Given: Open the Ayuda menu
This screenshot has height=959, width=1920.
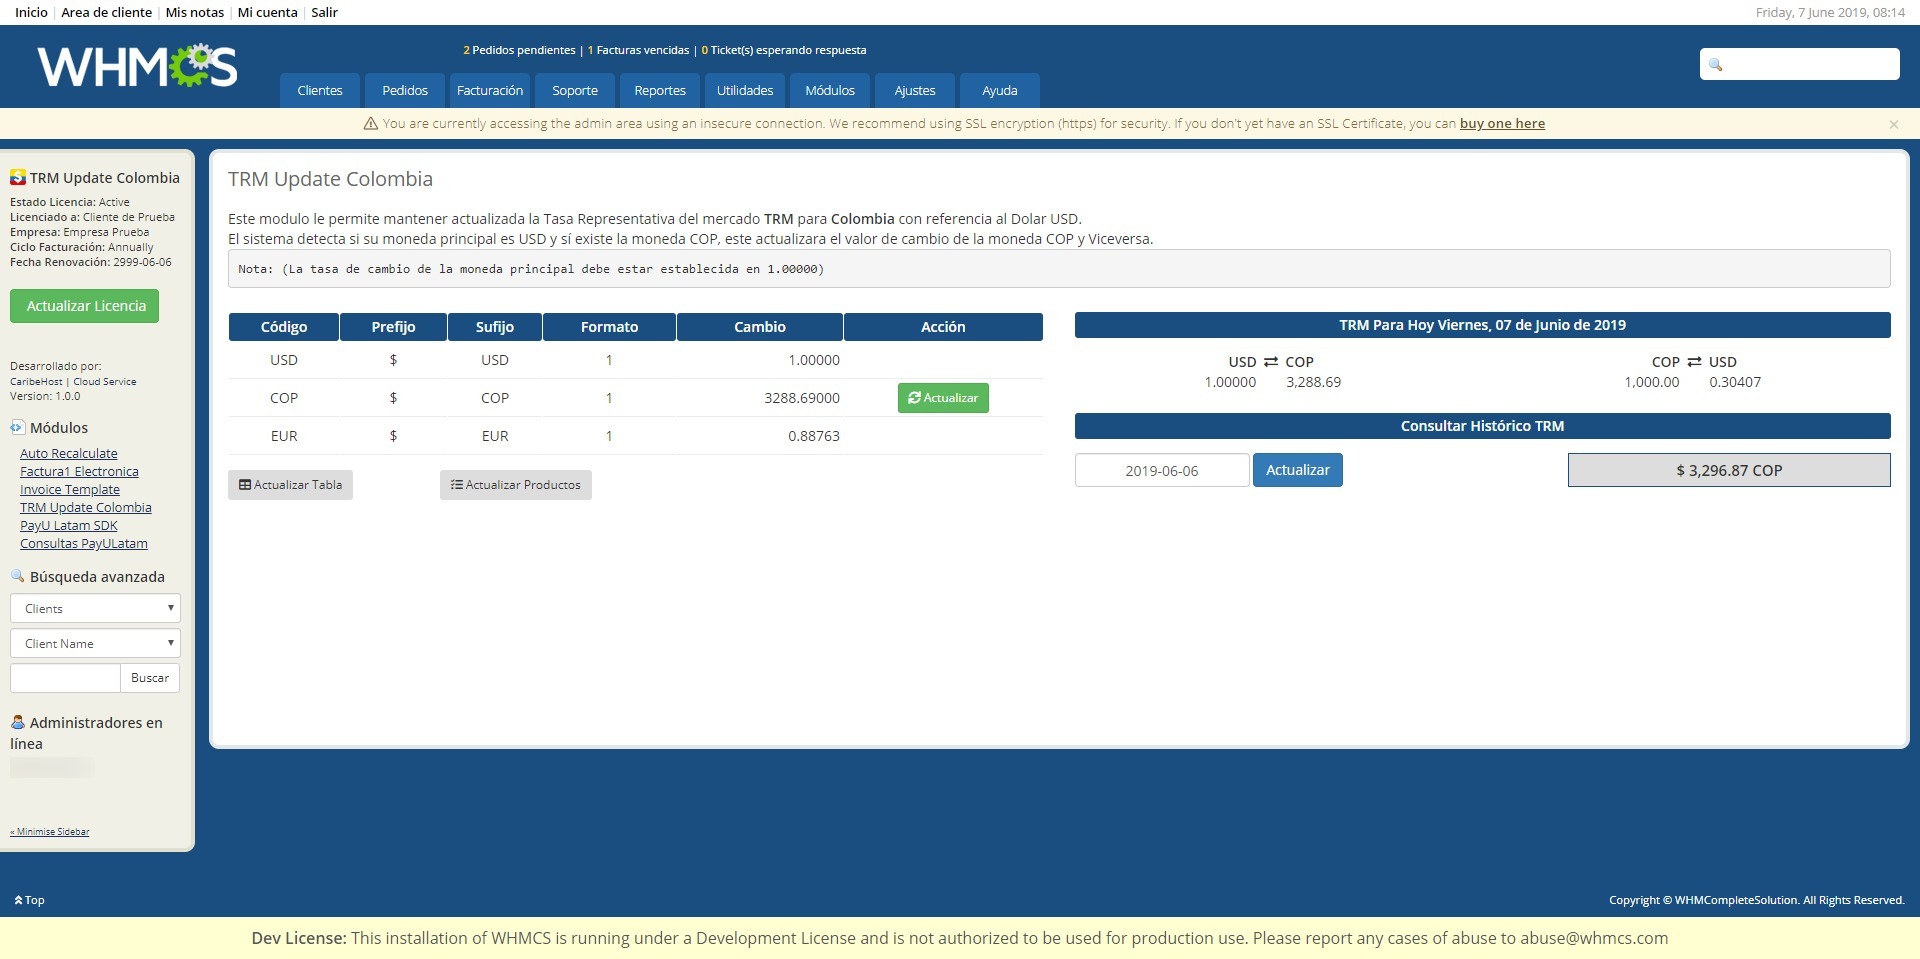Looking at the screenshot, I should coord(1000,90).
